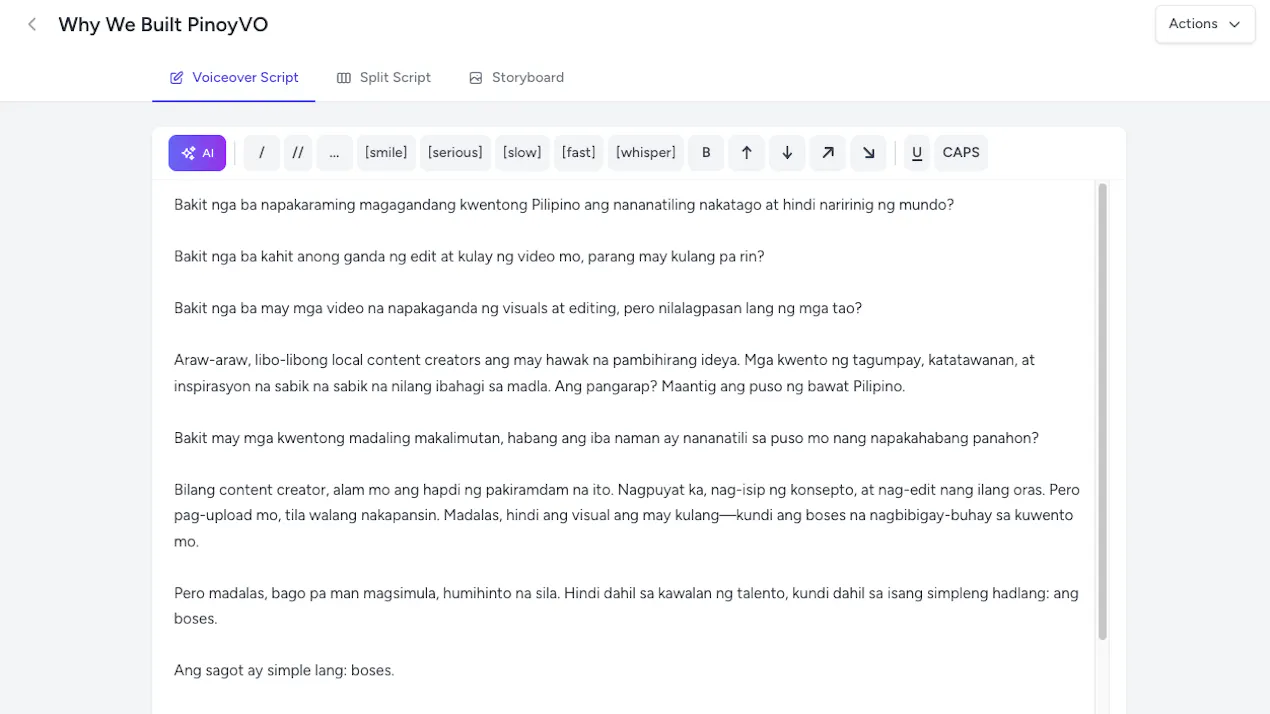Click the paragraph starting 'Araw-araw, libo-libong'
The height and width of the screenshot is (714, 1270).
pyautogui.click(x=605, y=373)
